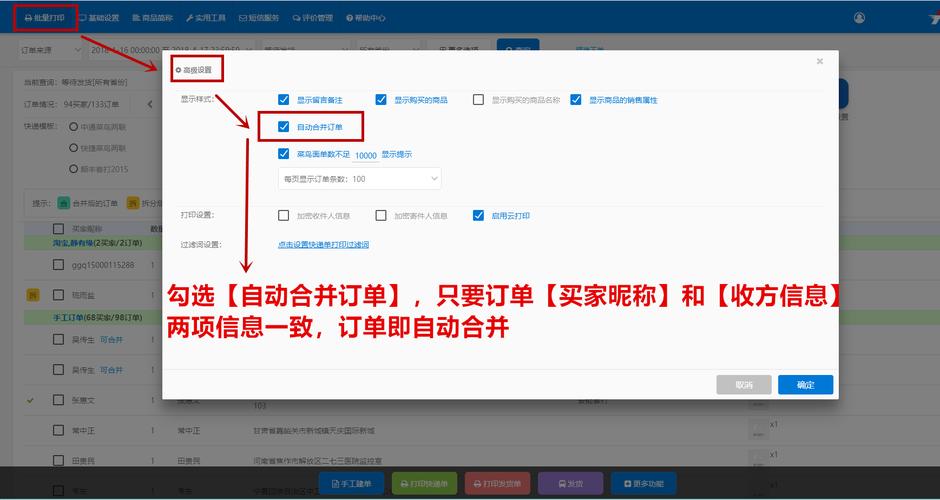940x500 pixels.
Task: Select 中通菜鸟两联 radio option
Action: (x=73, y=126)
